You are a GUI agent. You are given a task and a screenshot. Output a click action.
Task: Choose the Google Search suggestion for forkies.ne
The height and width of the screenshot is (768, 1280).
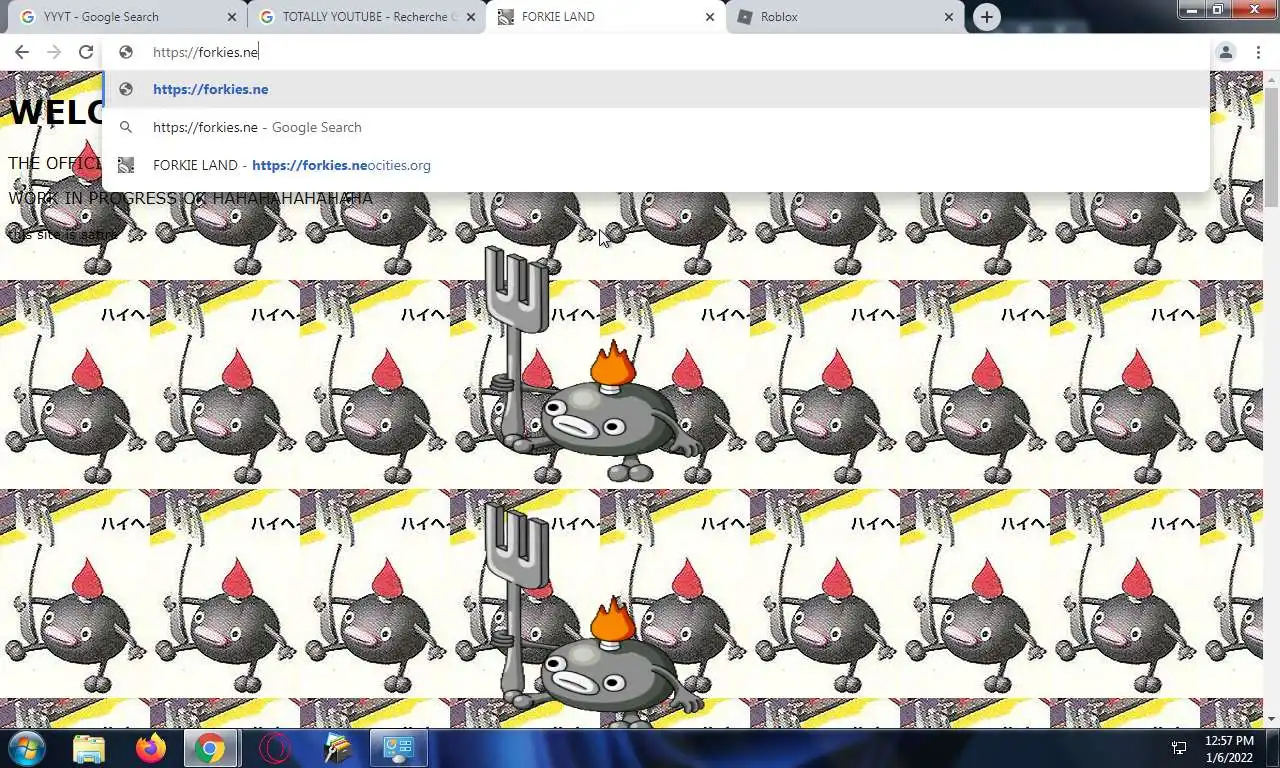point(656,127)
